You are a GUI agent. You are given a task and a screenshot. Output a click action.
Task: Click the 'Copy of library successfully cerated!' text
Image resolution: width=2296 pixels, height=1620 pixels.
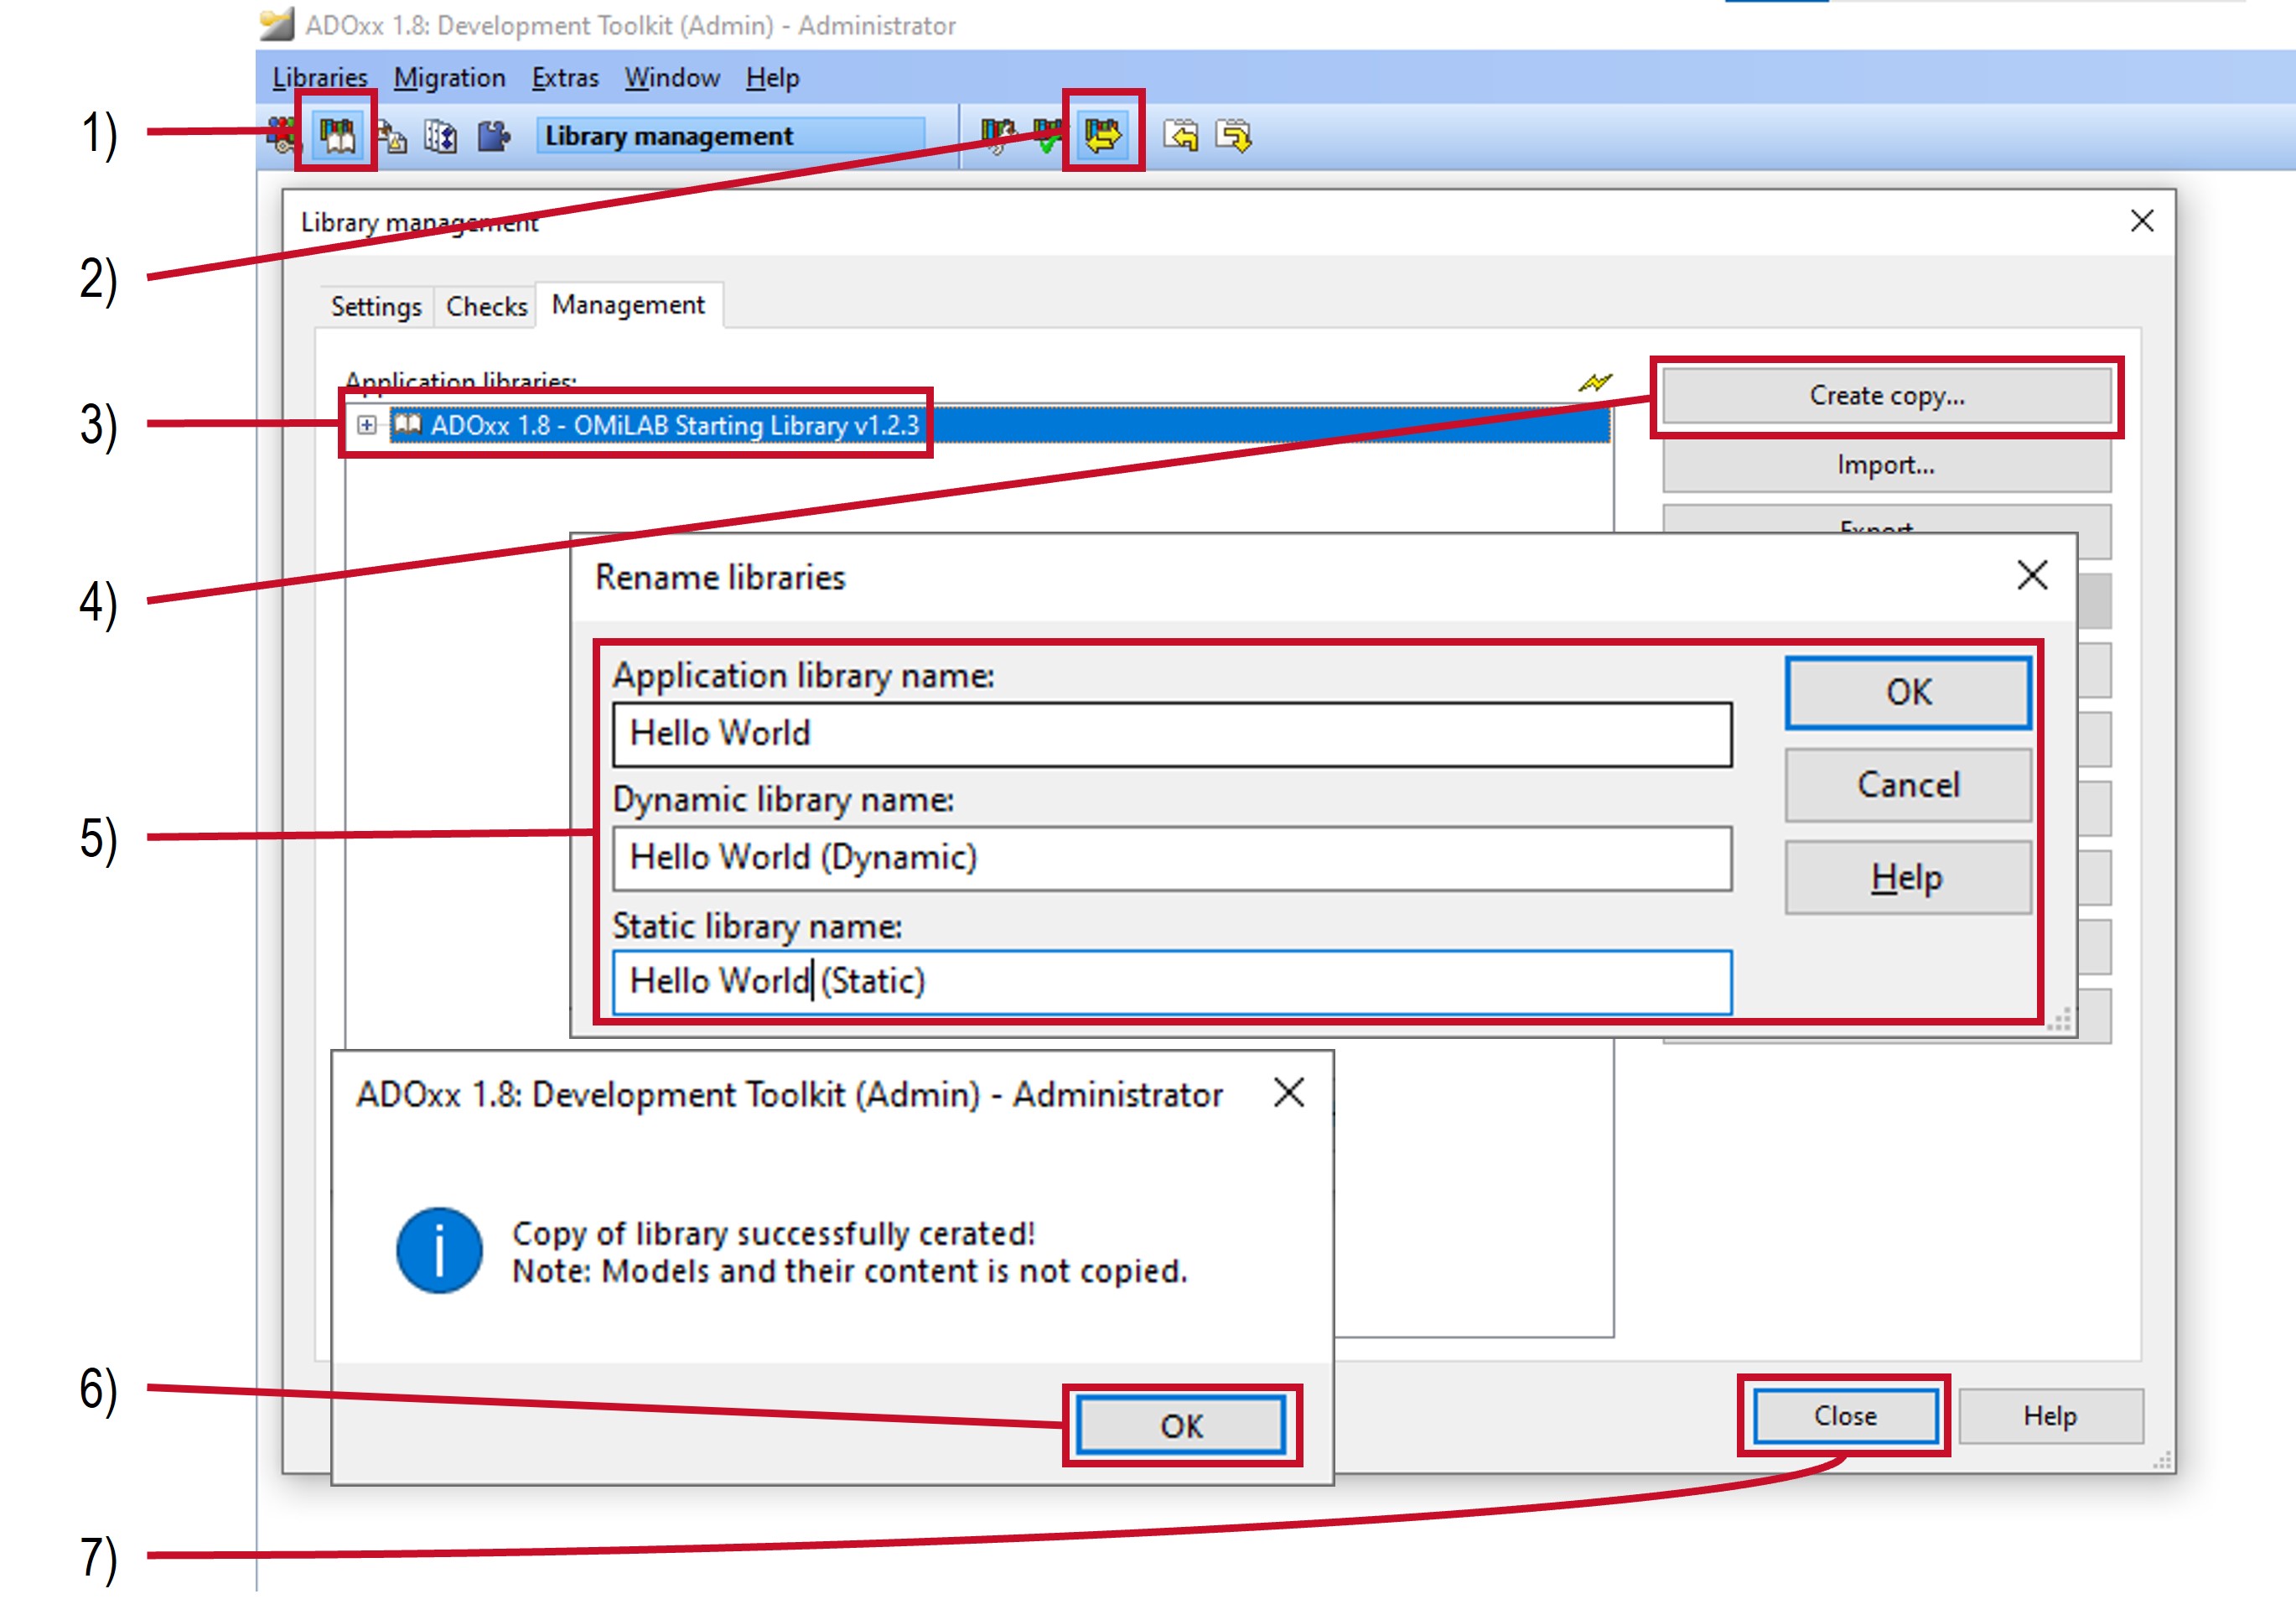pyautogui.click(x=774, y=1234)
